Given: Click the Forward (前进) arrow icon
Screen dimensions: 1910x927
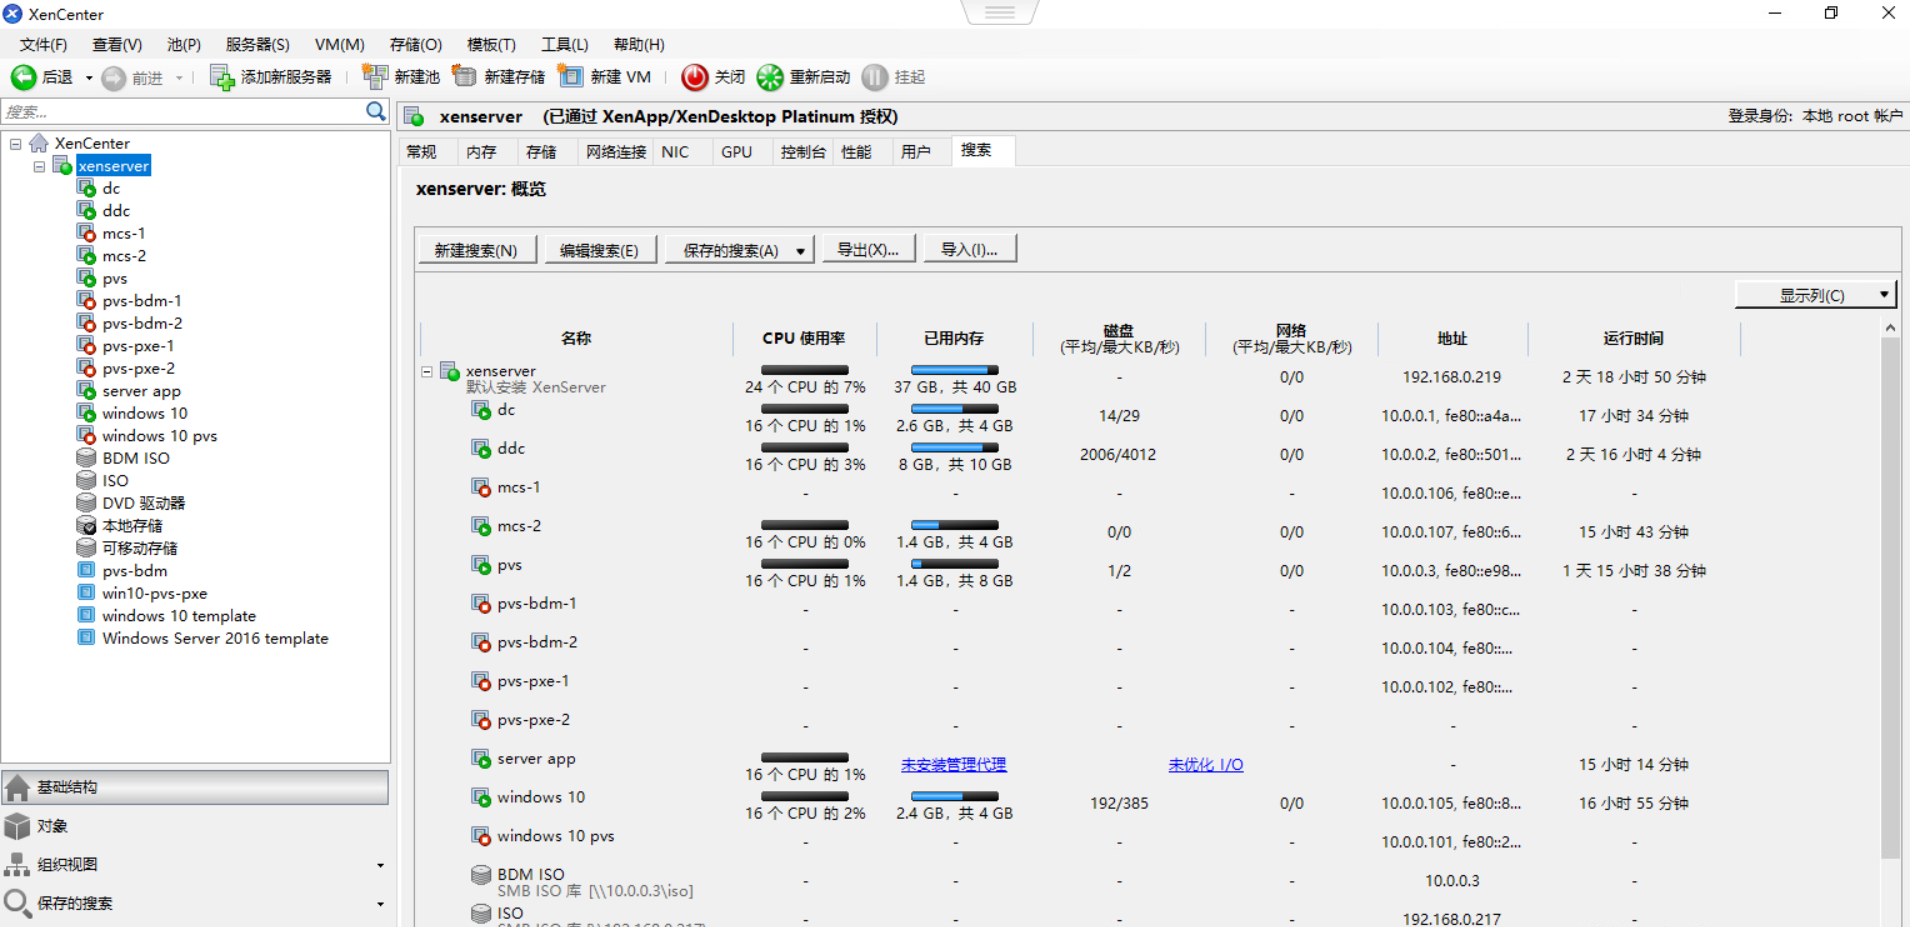Looking at the screenshot, I should click(x=114, y=78).
